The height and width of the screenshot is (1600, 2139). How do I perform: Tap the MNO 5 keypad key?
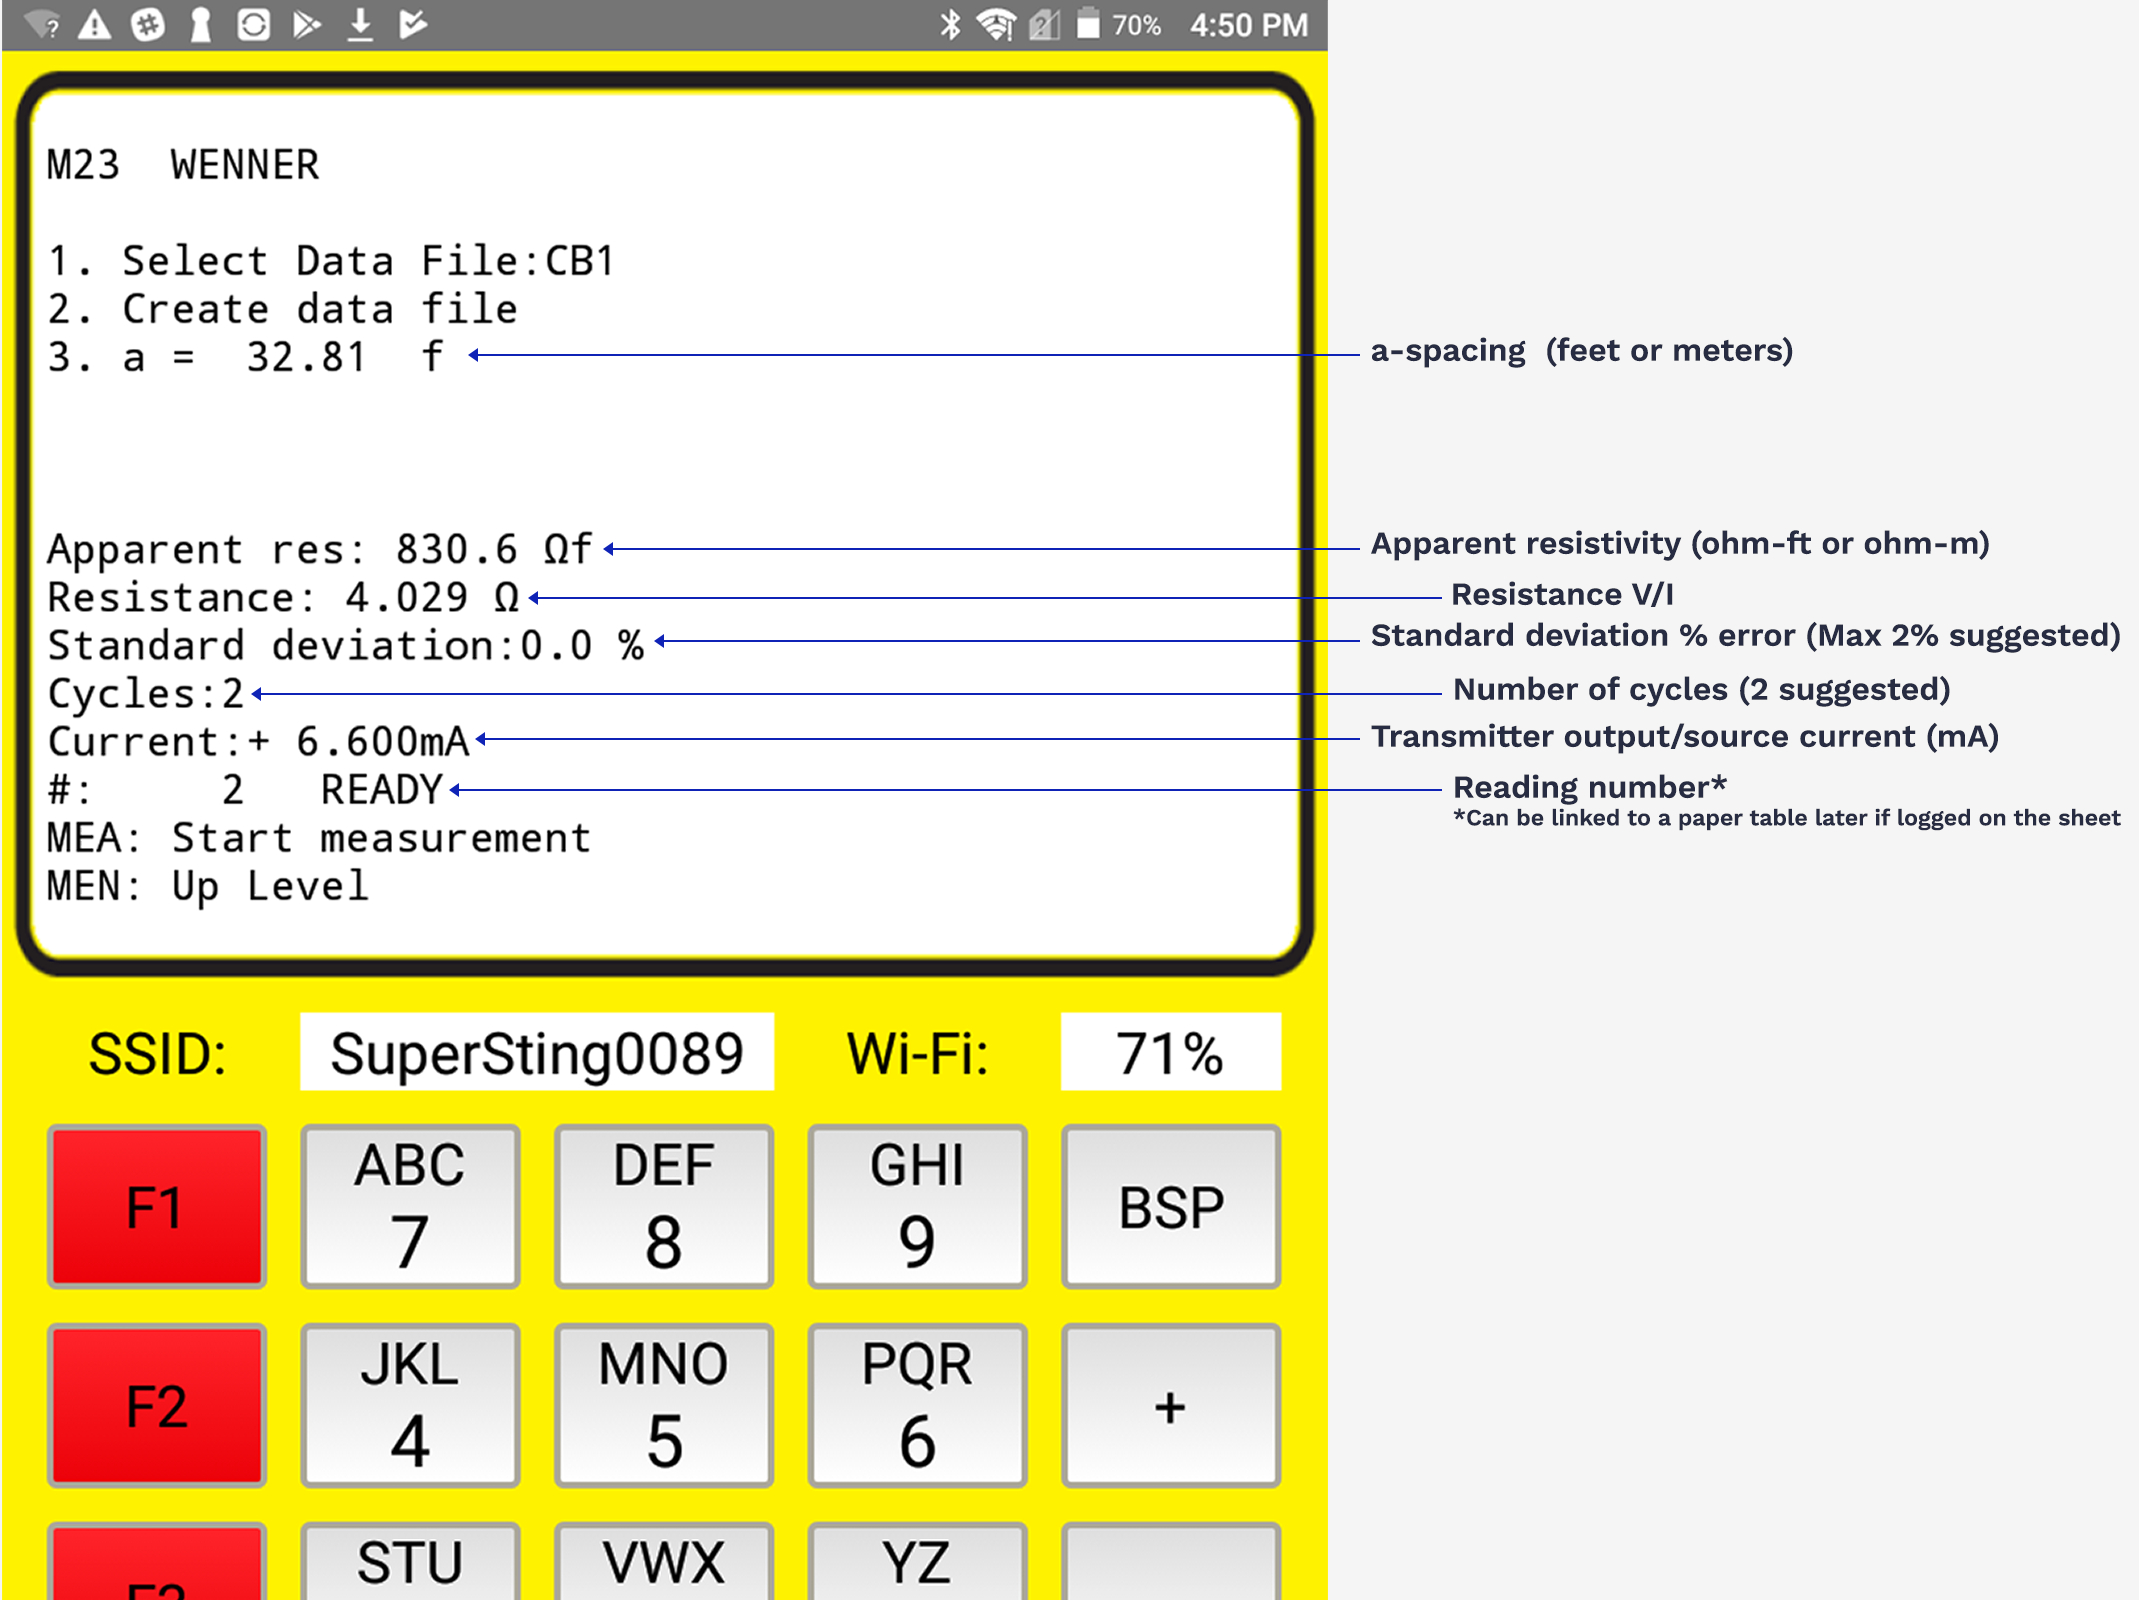pyautogui.click(x=664, y=1405)
